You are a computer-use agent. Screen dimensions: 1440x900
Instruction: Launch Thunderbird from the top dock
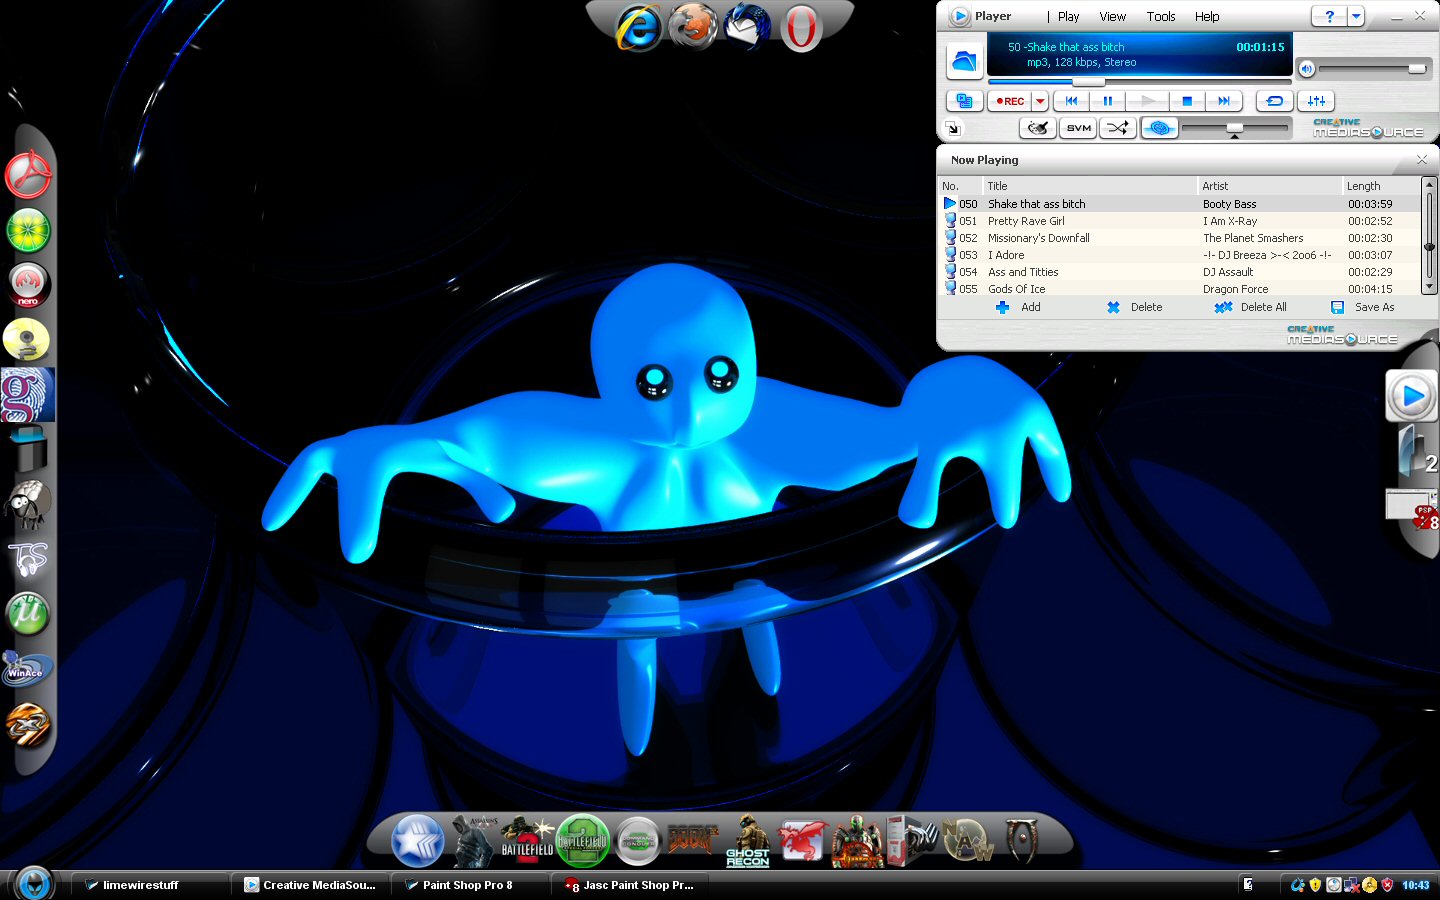(x=747, y=27)
